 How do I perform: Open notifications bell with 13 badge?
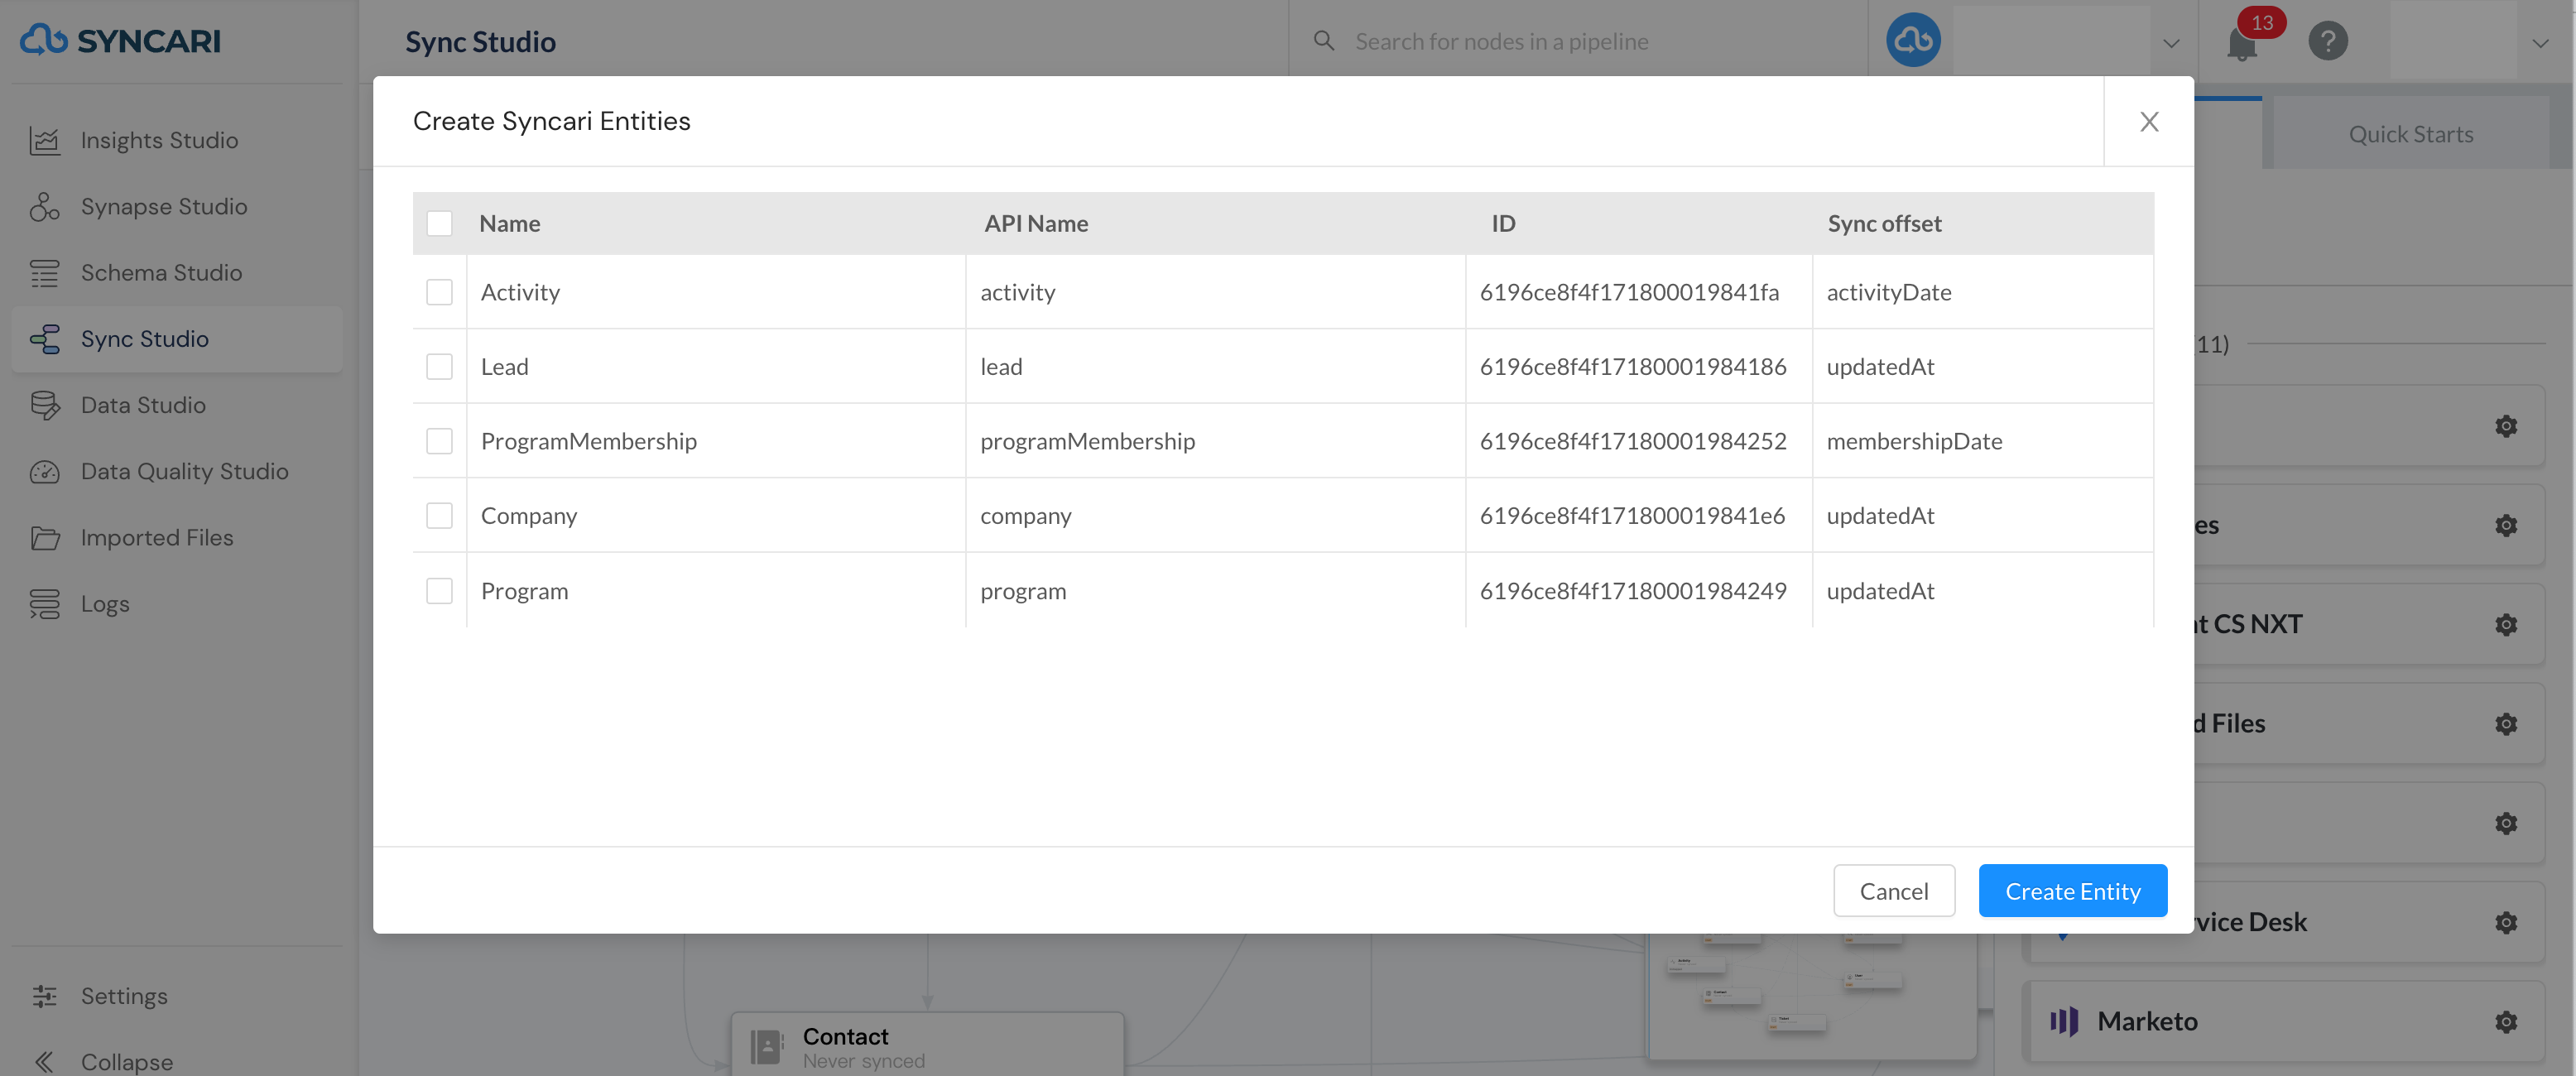pos(2243,43)
